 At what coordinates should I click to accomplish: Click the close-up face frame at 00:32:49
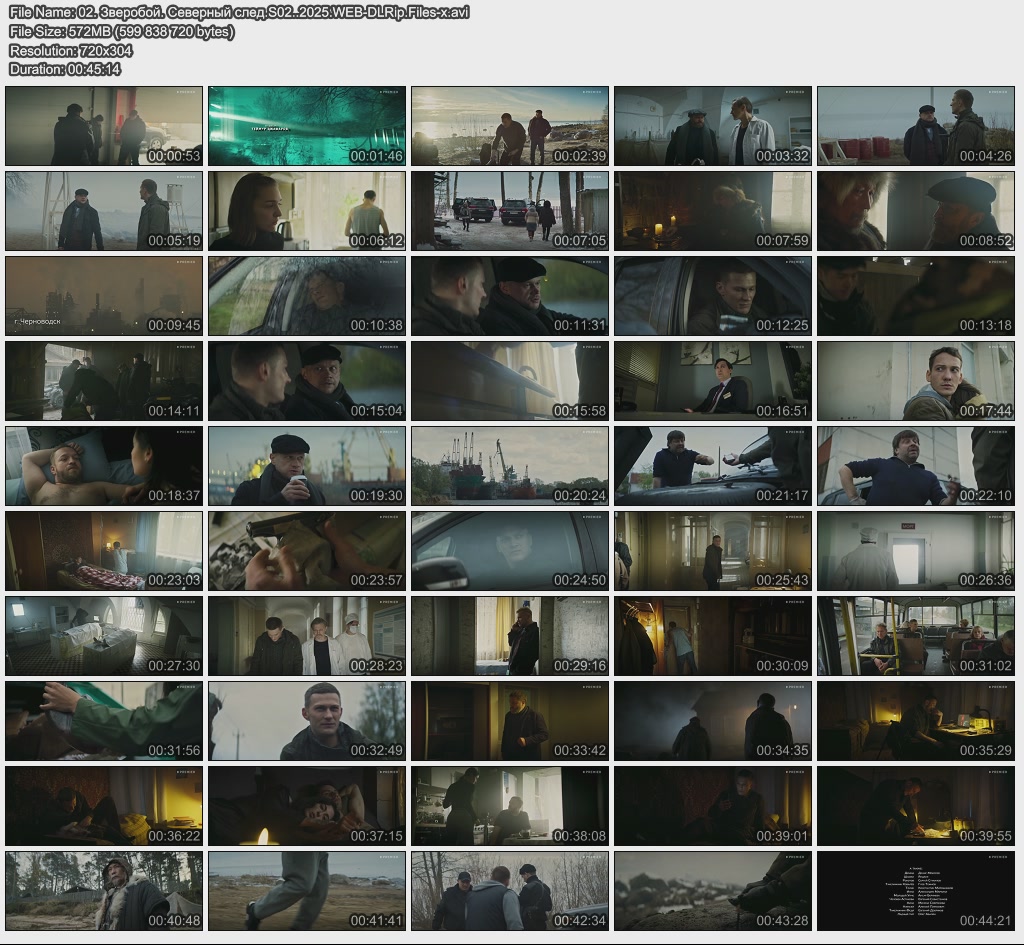coord(307,721)
